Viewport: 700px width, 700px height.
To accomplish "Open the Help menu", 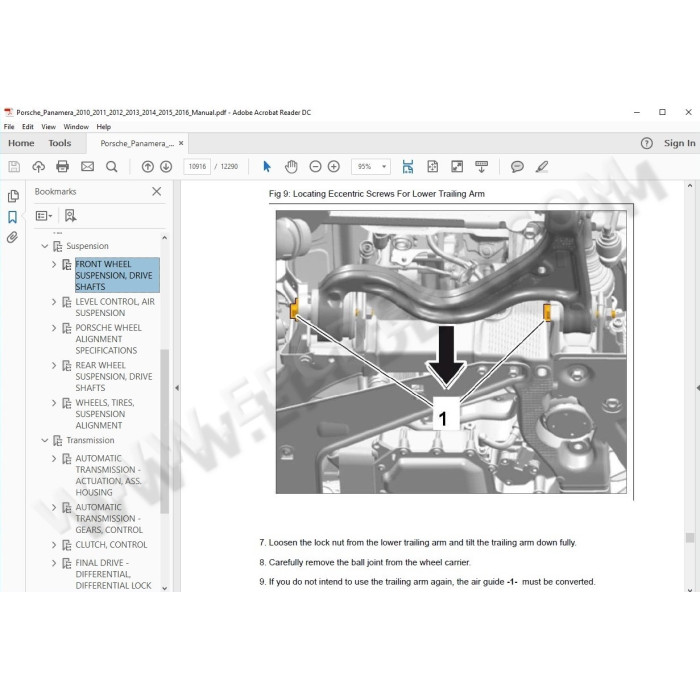I will pos(104,127).
